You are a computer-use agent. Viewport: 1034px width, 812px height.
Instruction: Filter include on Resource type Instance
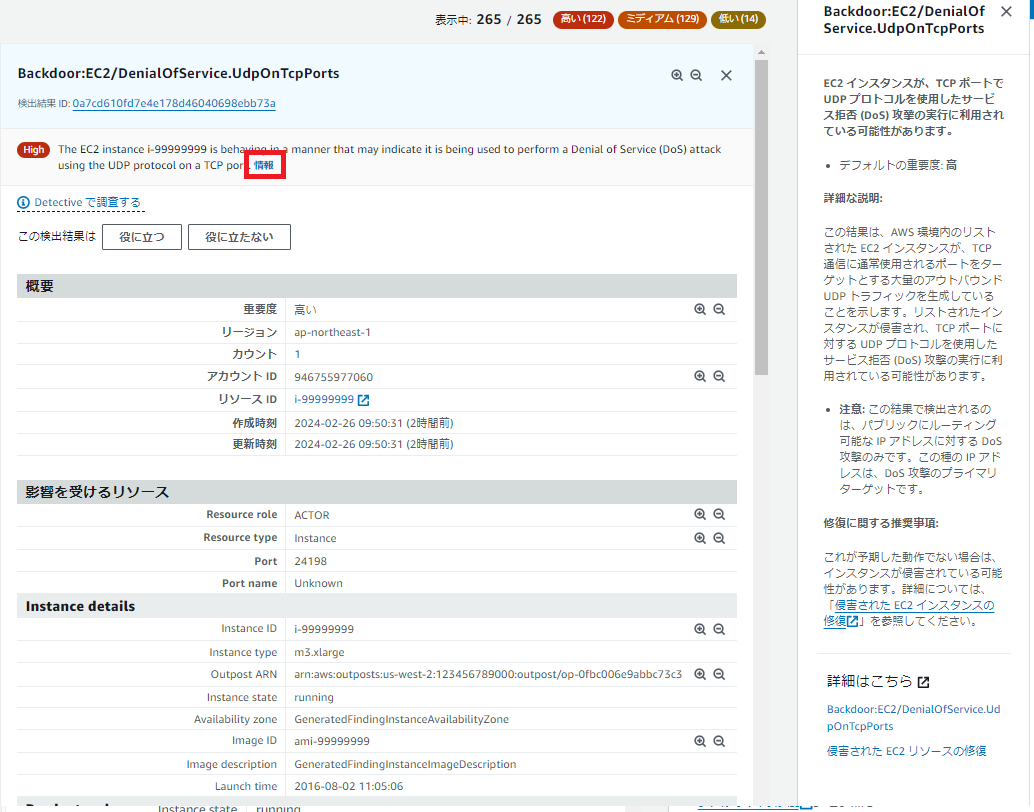pos(700,538)
